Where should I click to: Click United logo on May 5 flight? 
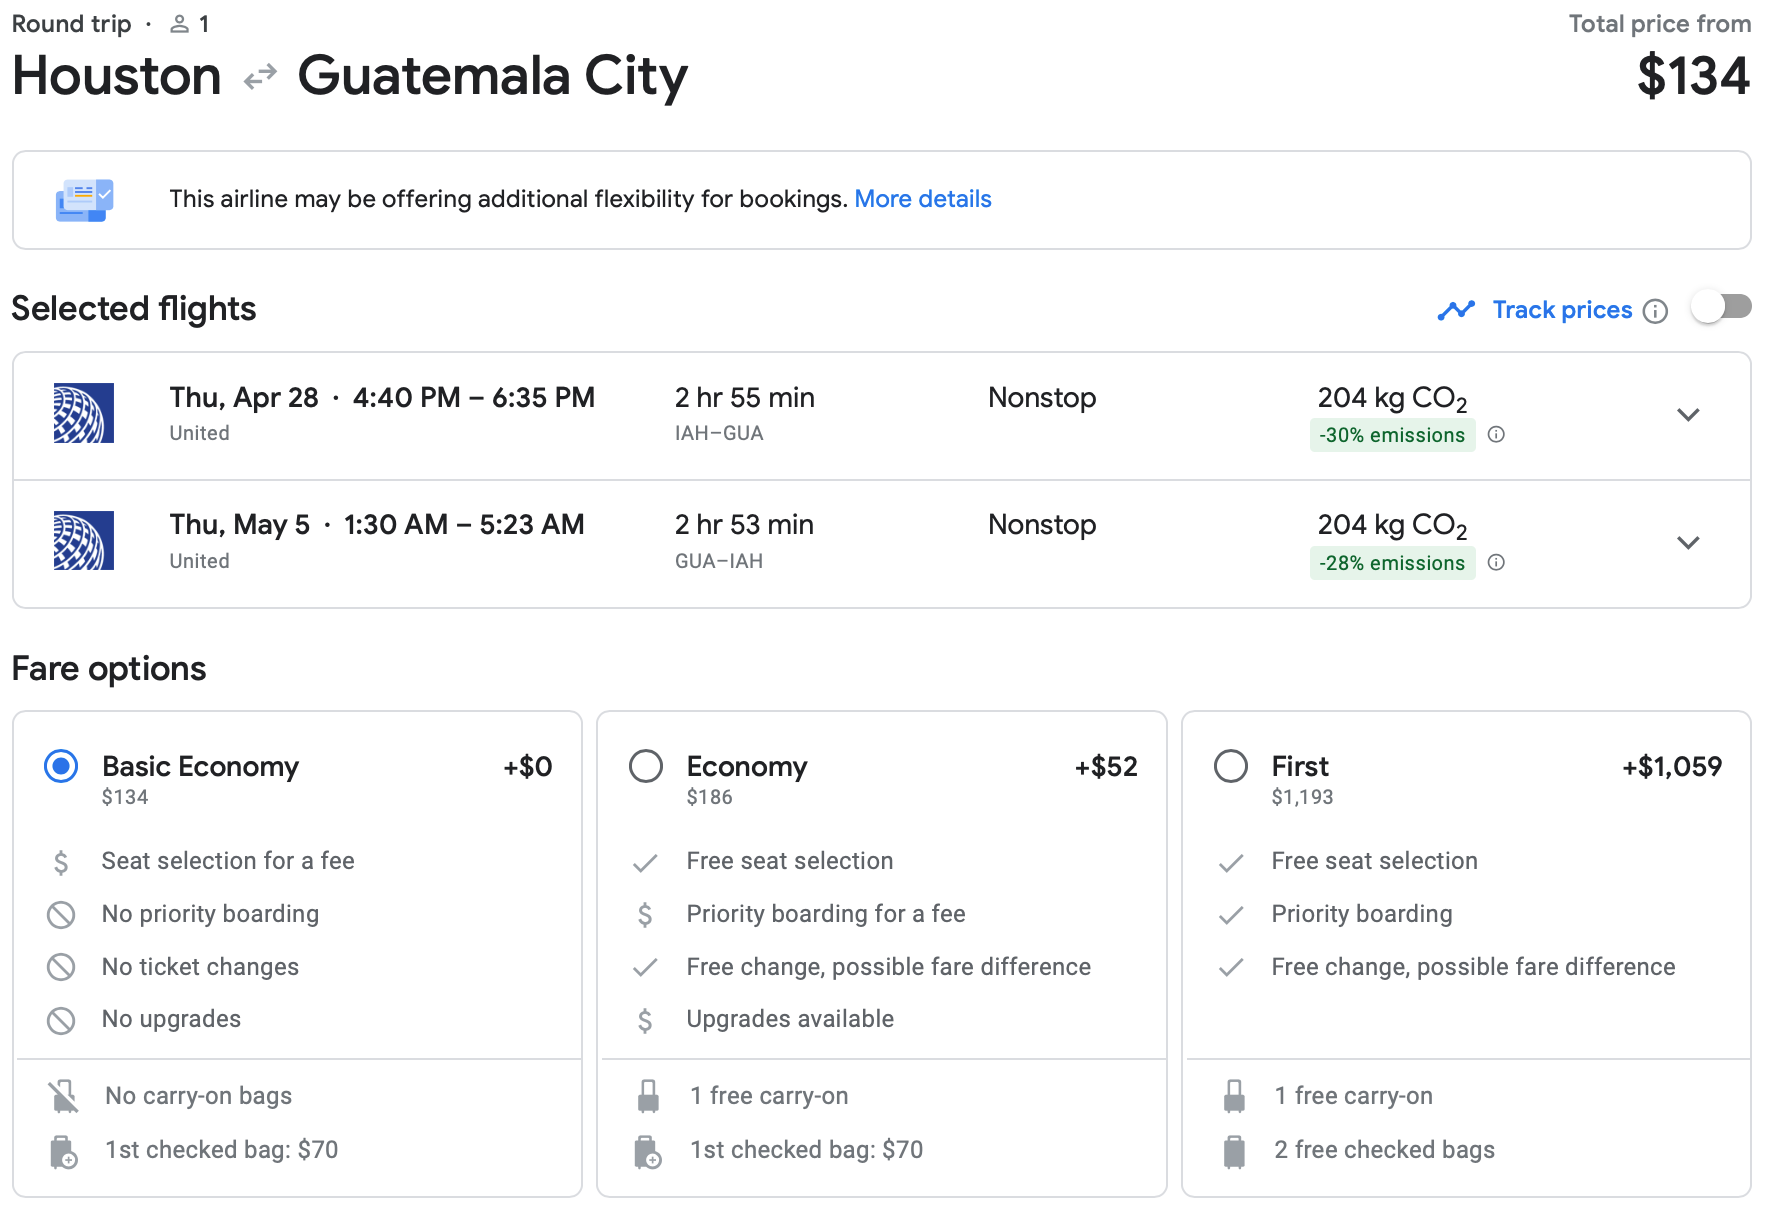84,540
